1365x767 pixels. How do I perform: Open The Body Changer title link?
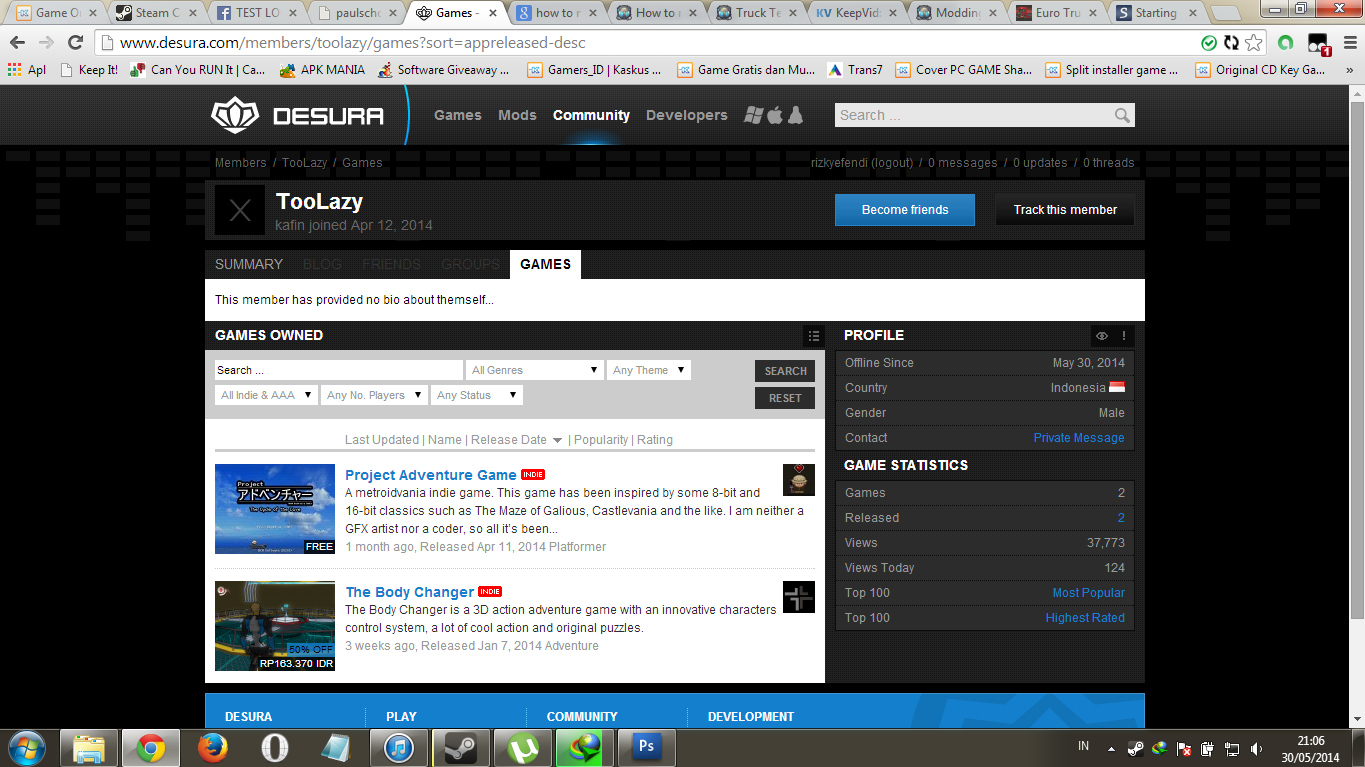tap(410, 592)
